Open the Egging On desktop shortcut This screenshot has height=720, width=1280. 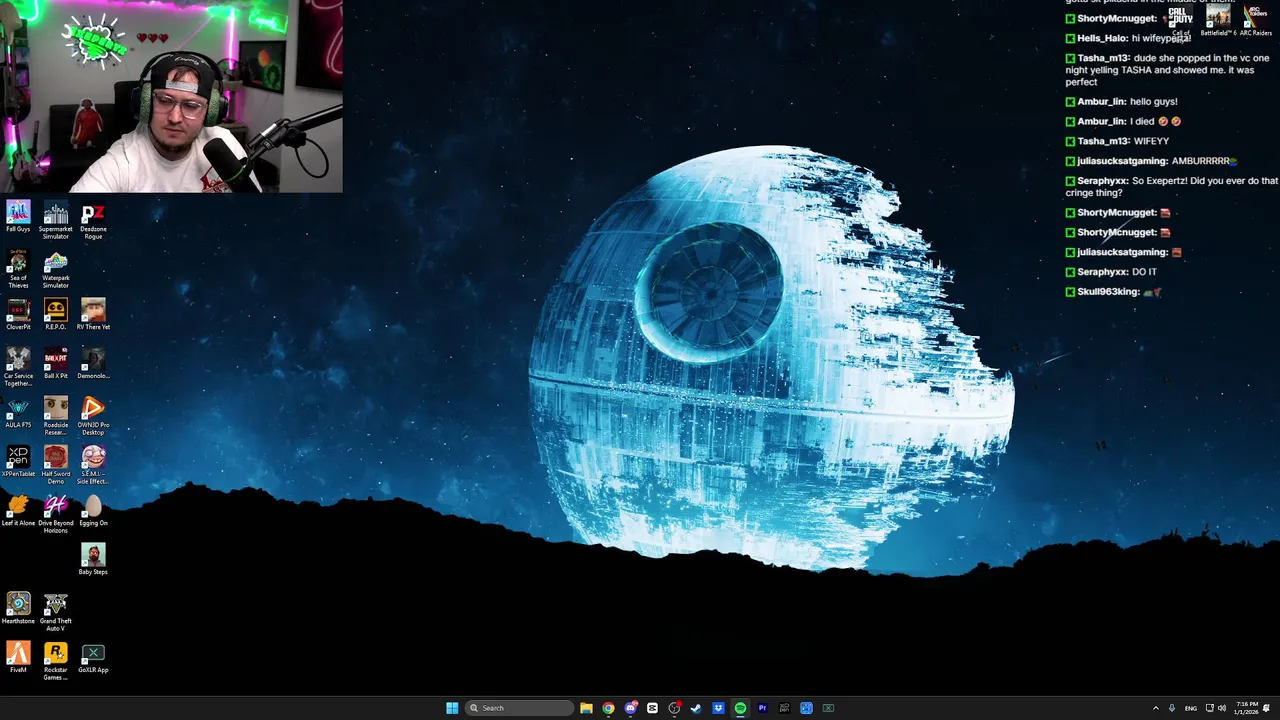pyautogui.click(x=93, y=510)
